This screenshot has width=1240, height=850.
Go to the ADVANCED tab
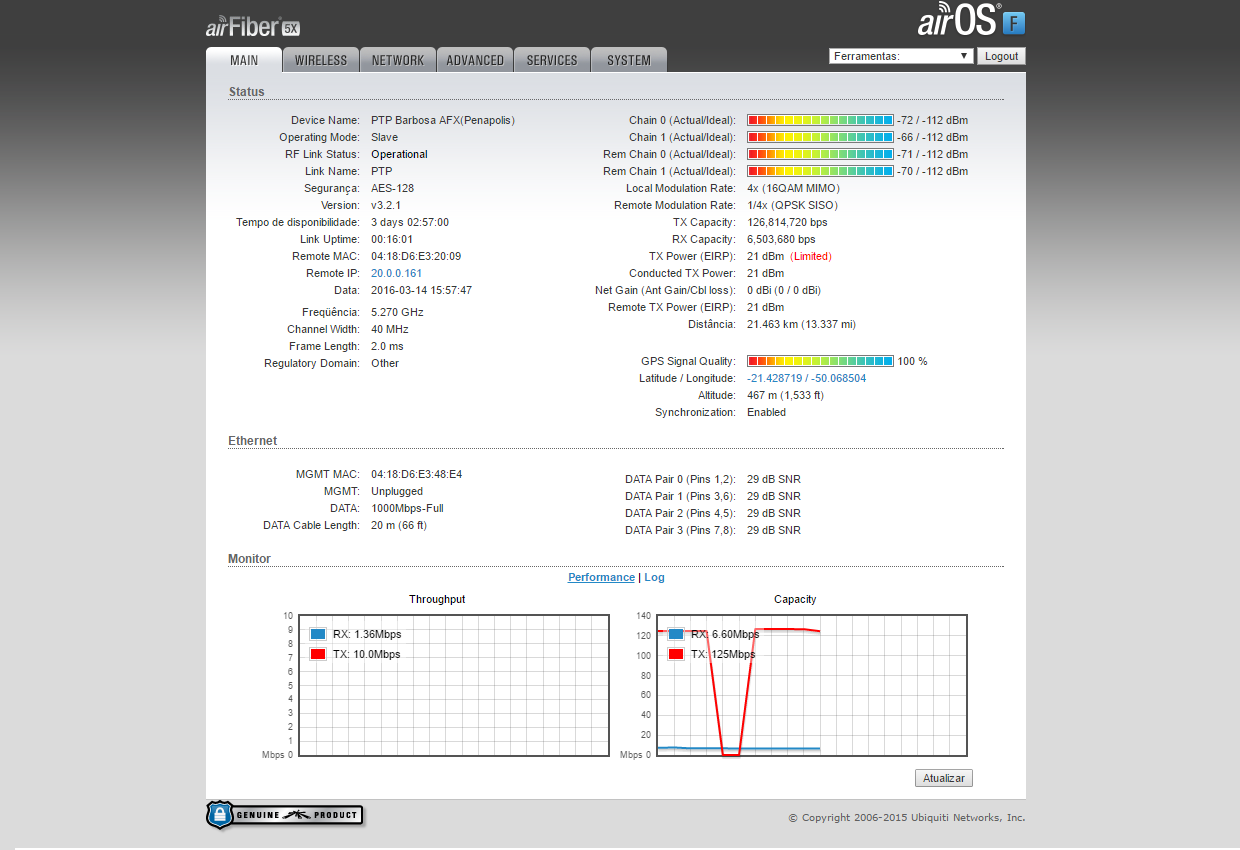[475, 60]
